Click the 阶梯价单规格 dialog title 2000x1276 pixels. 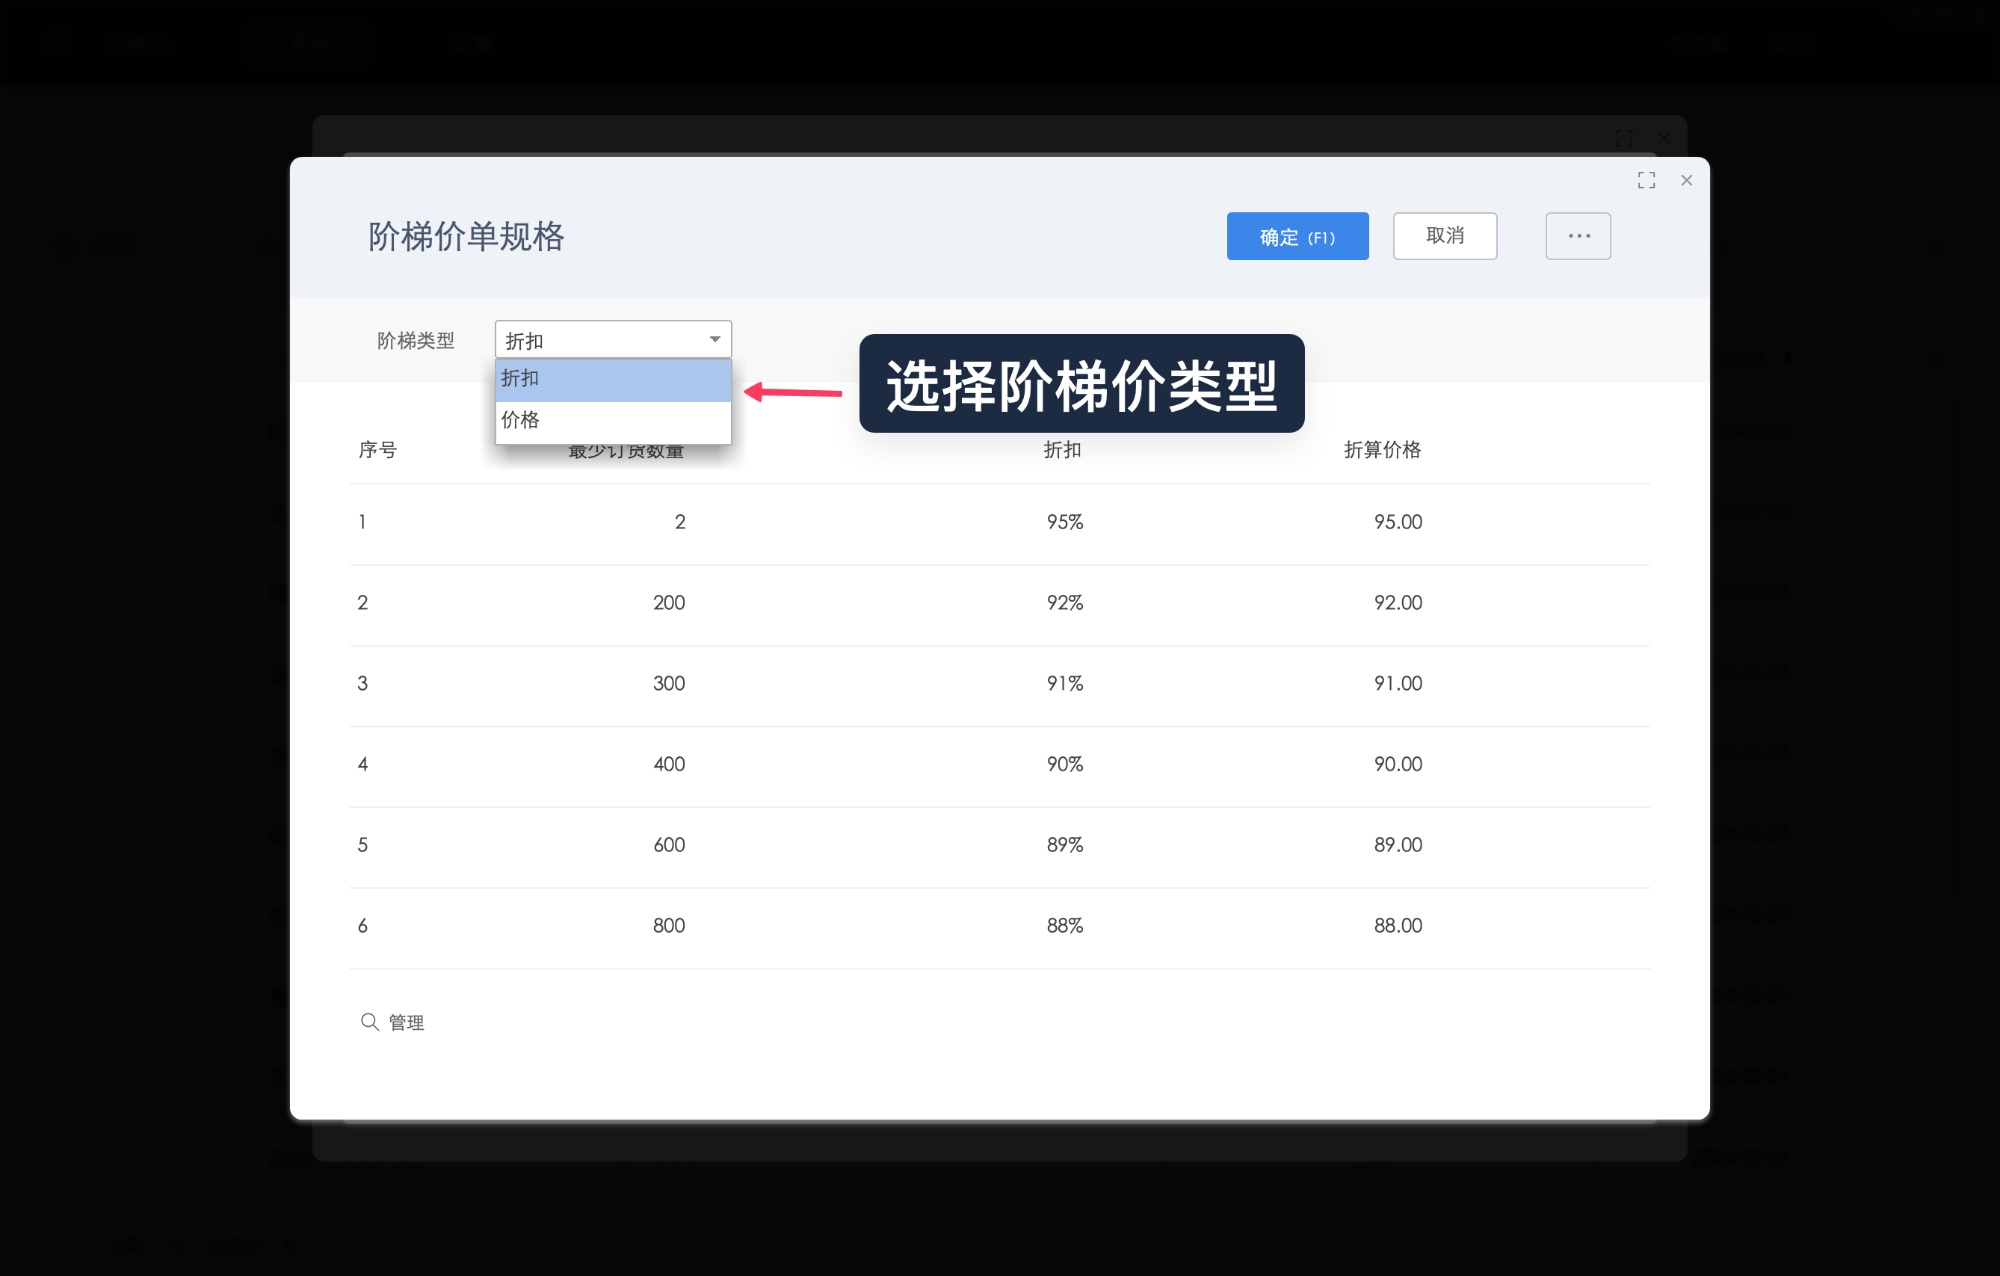pyautogui.click(x=466, y=237)
